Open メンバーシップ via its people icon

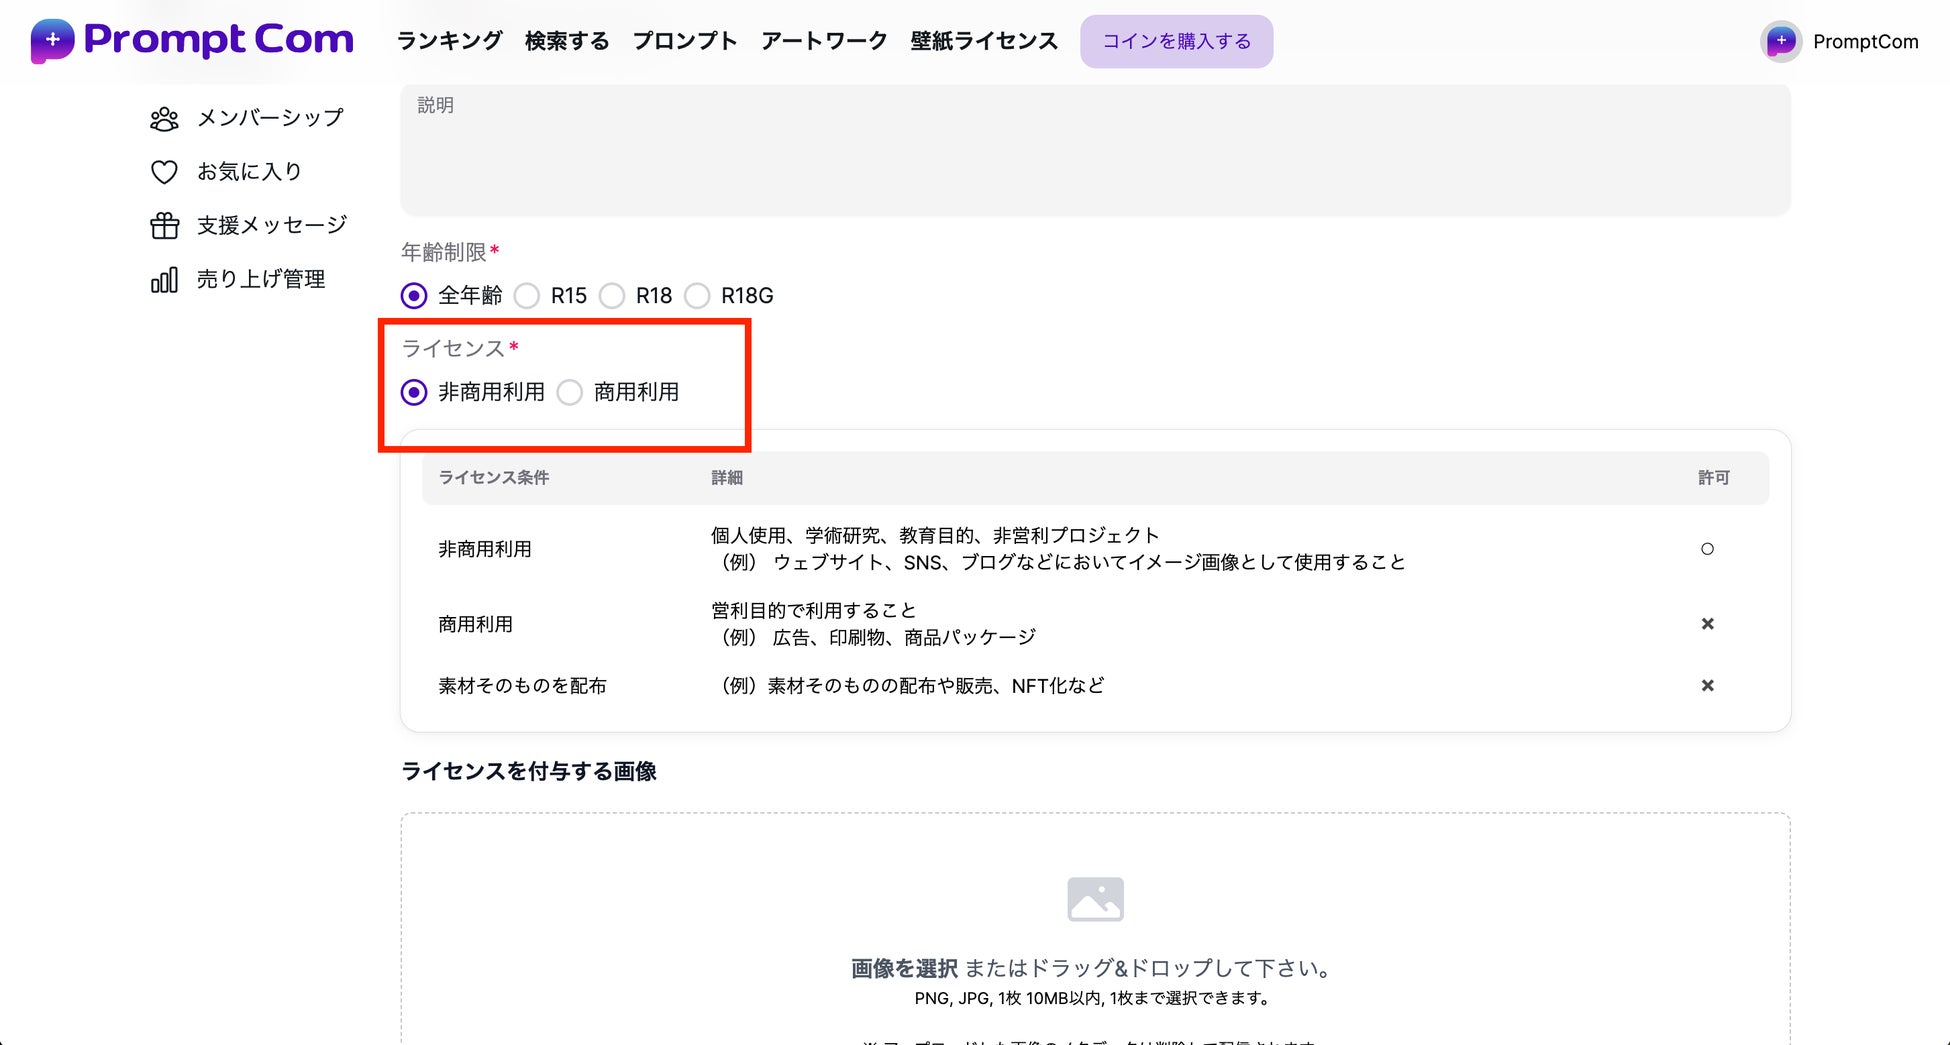[164, 119]
